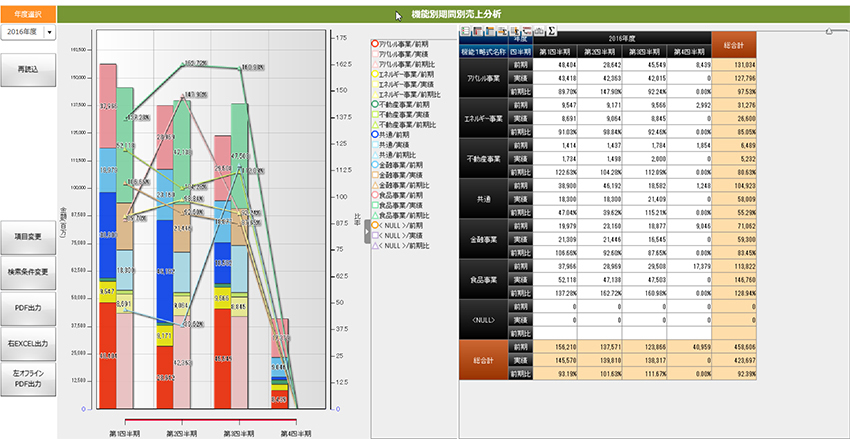Click the 機能1略式名称 row dimension header
The height and width of the screenshot is (440, 850).
click(x=483, y=53)
